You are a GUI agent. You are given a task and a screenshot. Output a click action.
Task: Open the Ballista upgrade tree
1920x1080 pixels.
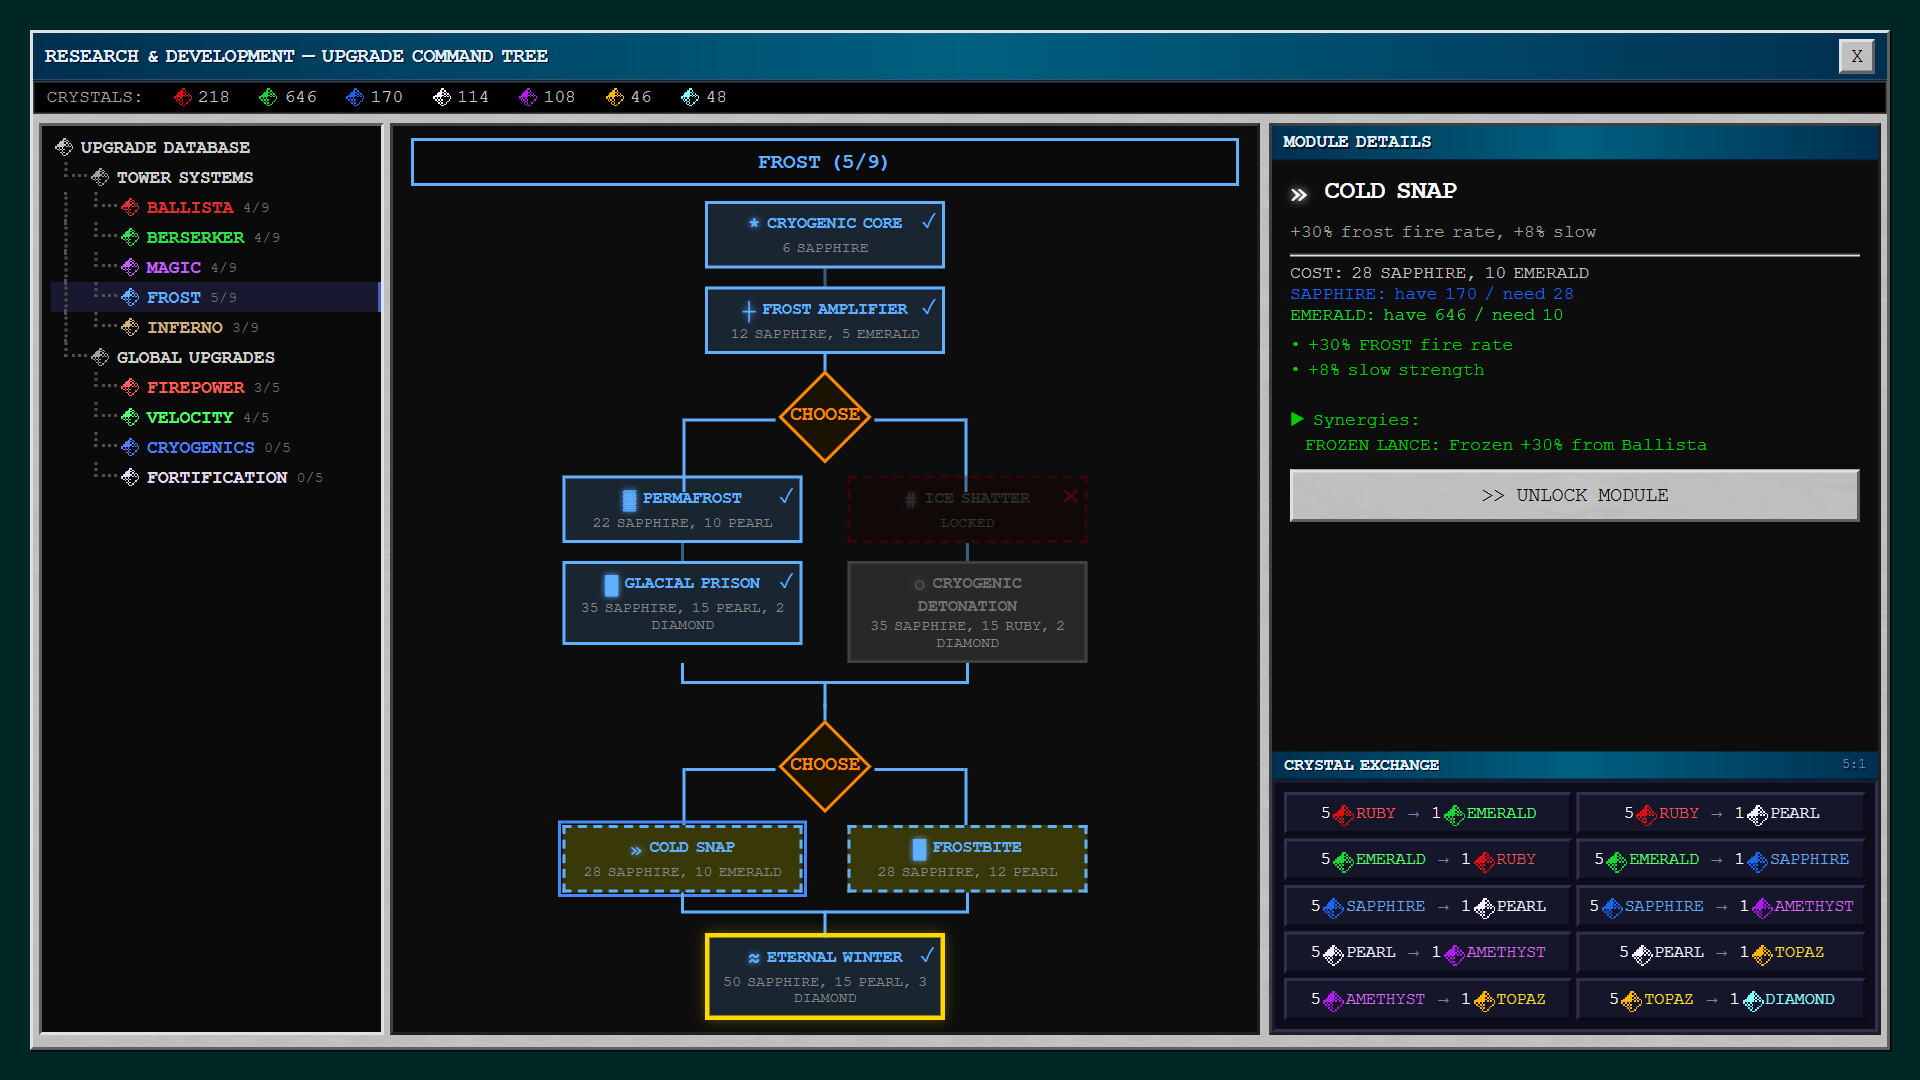tap(190, 207)
